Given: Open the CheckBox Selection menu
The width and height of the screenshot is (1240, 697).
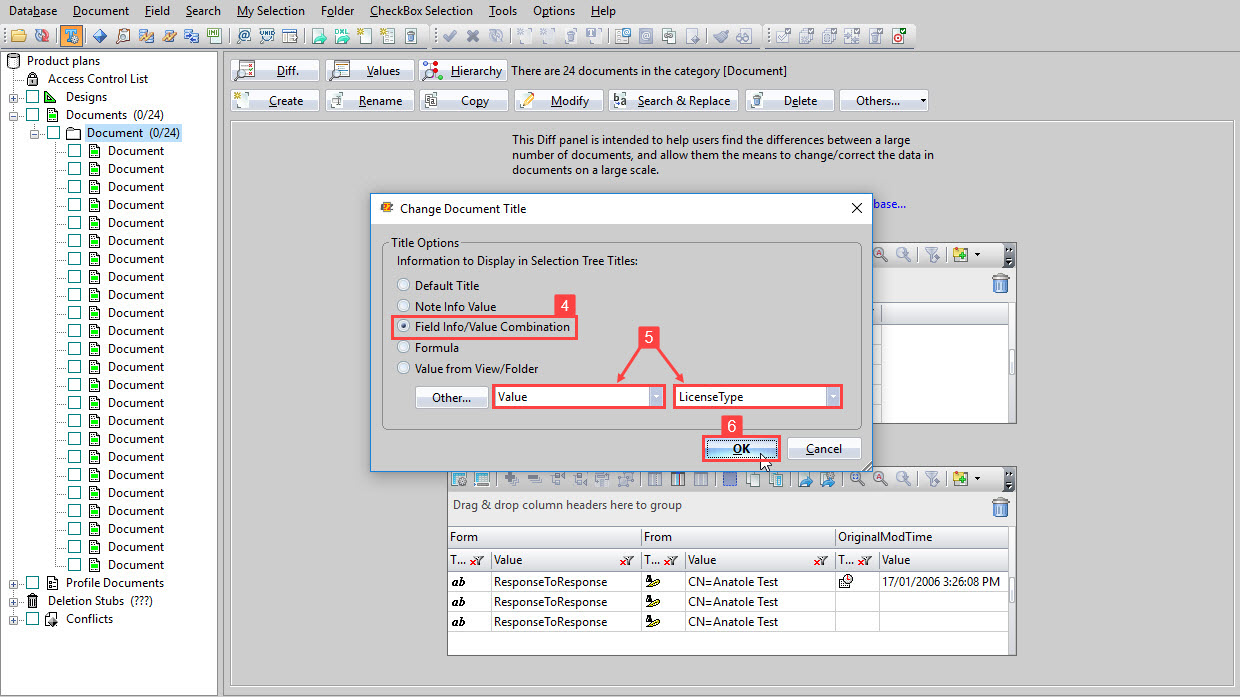Looking at the screenshot, I should (x=421, y=11).
